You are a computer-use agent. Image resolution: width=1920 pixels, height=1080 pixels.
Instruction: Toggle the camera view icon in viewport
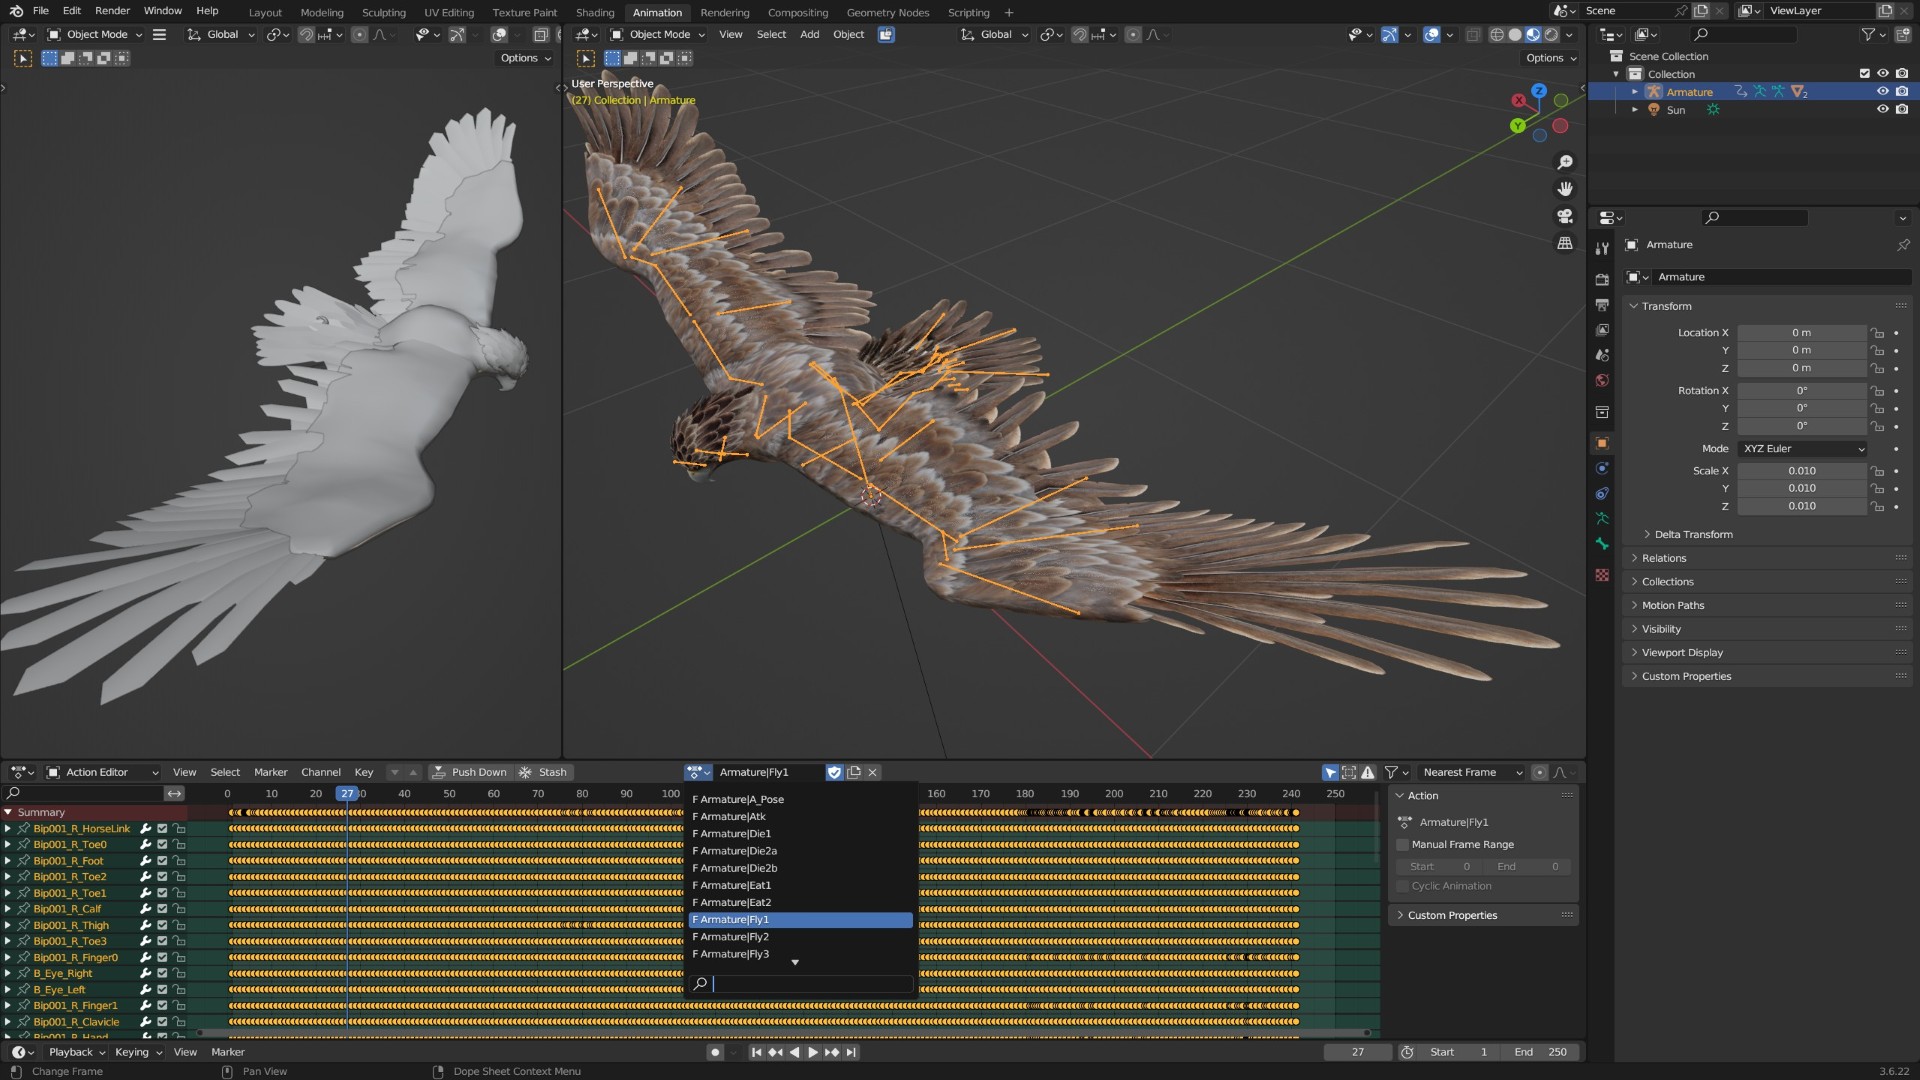coord(1565,216)
